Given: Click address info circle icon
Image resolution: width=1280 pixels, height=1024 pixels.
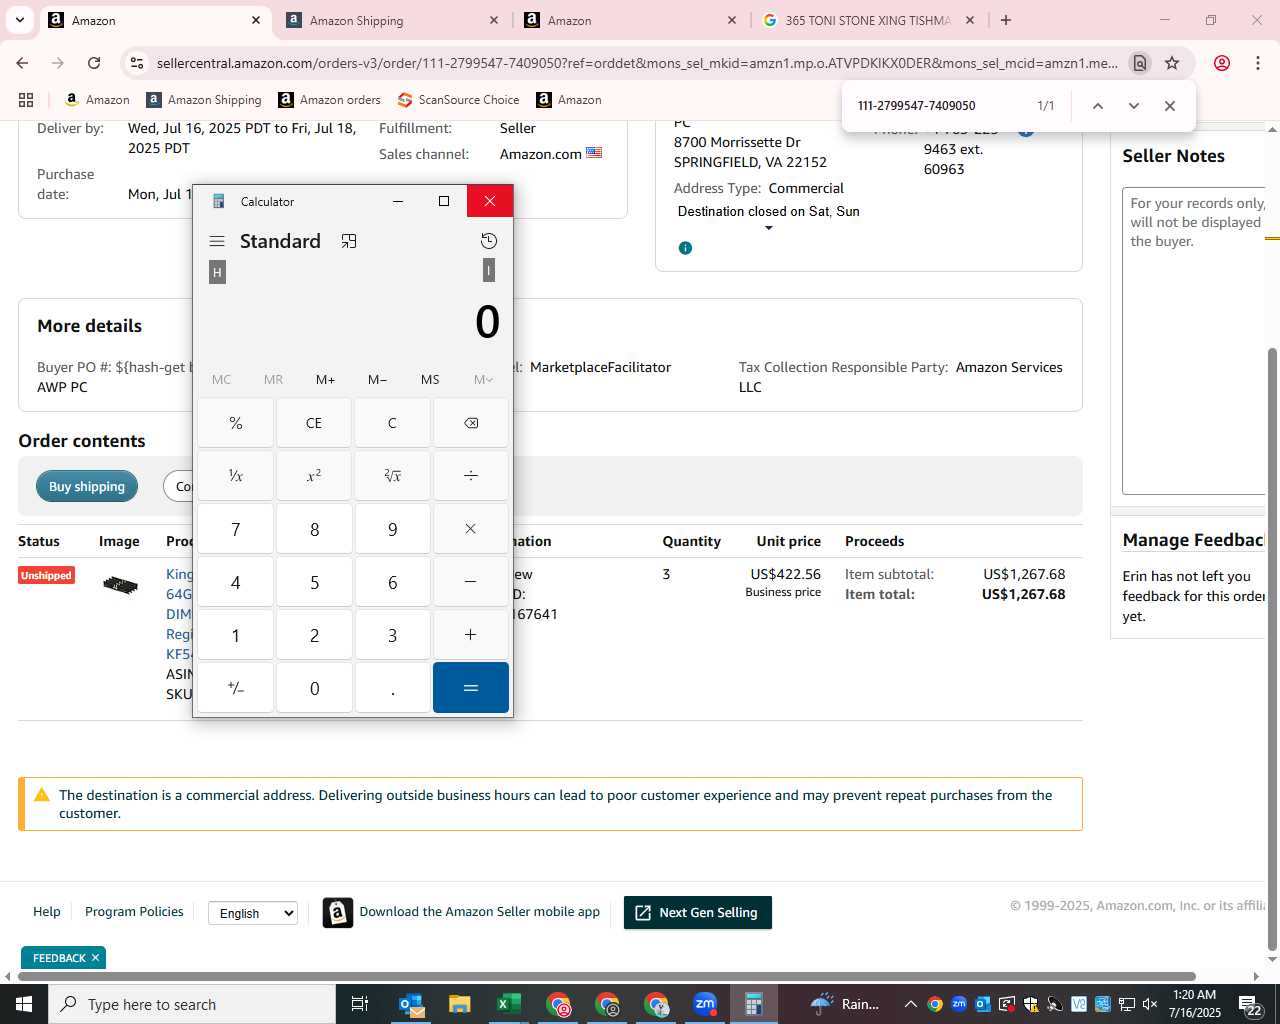Looking at the screenshot, I should pyautogui.click(x=685, y=248).
